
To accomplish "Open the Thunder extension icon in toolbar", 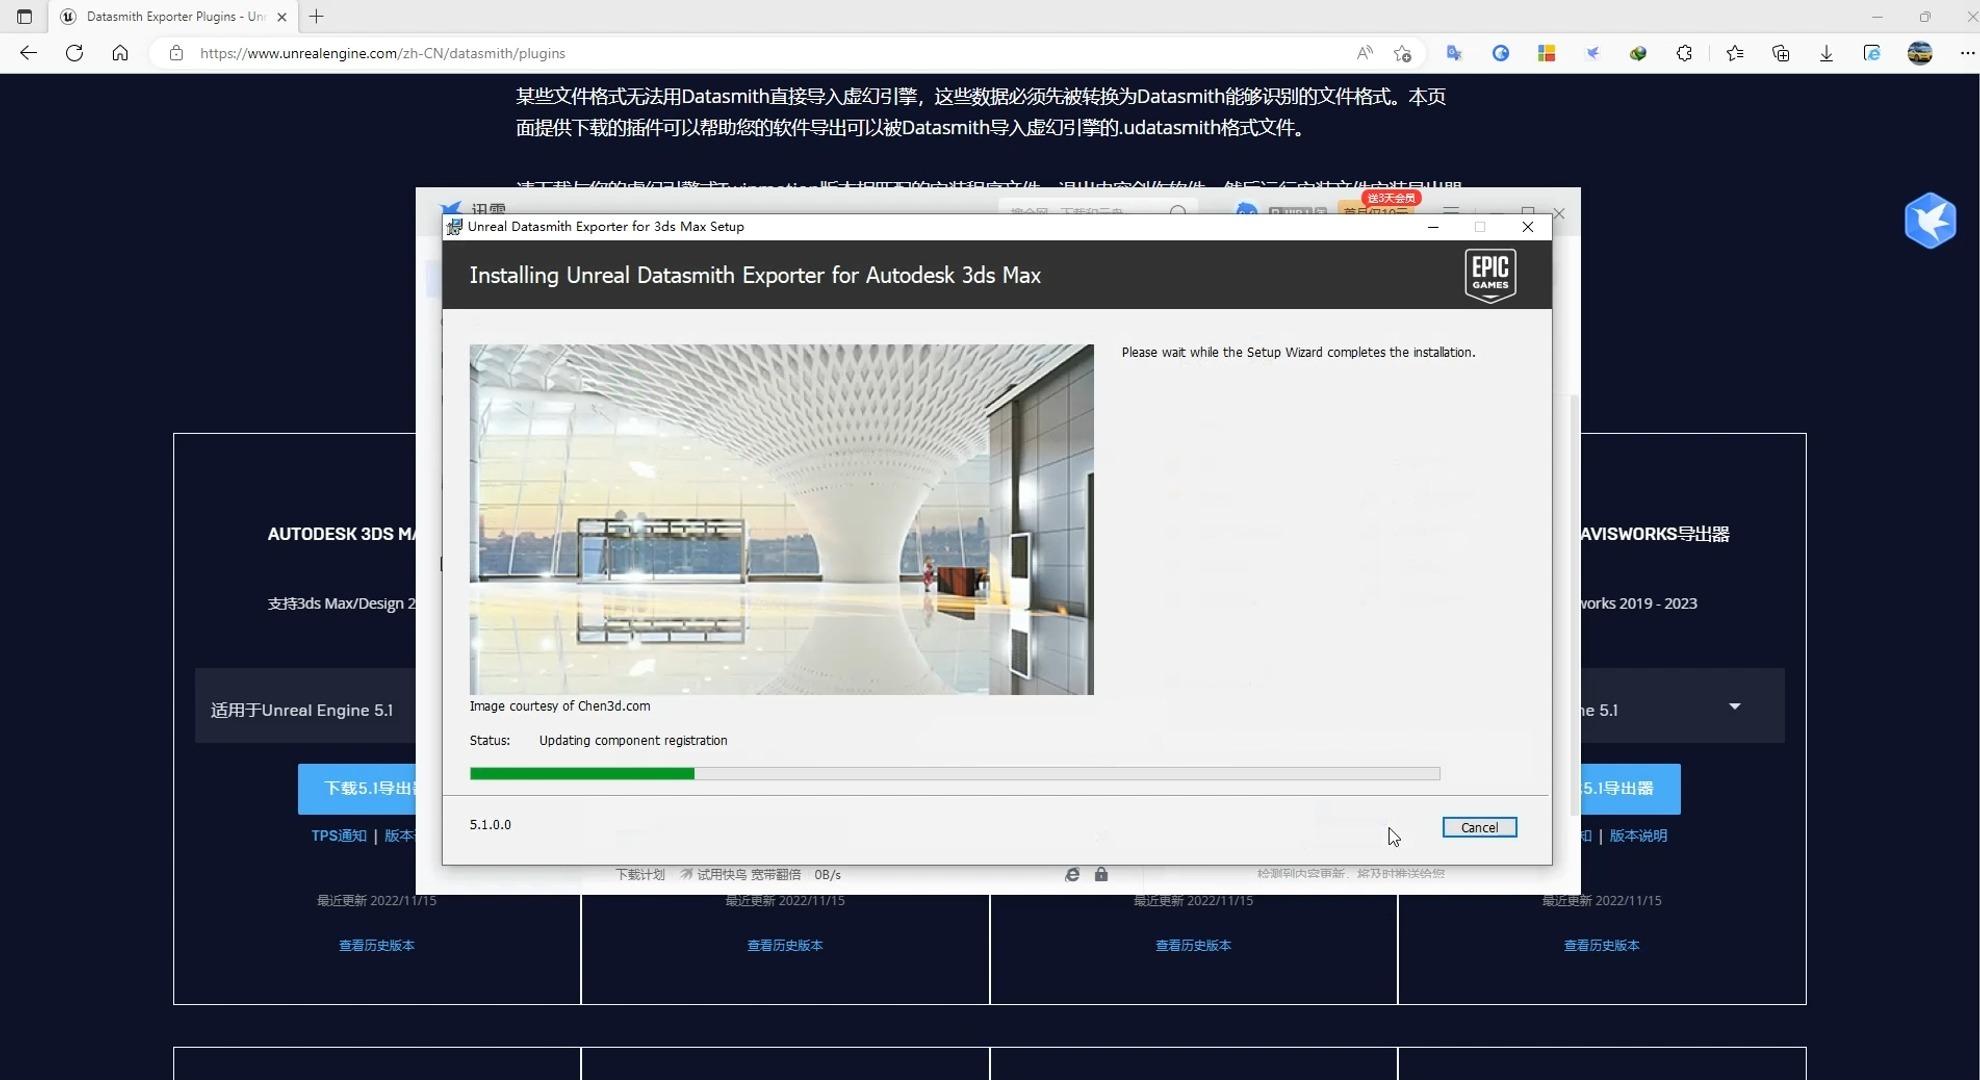I will point(1592,53).
